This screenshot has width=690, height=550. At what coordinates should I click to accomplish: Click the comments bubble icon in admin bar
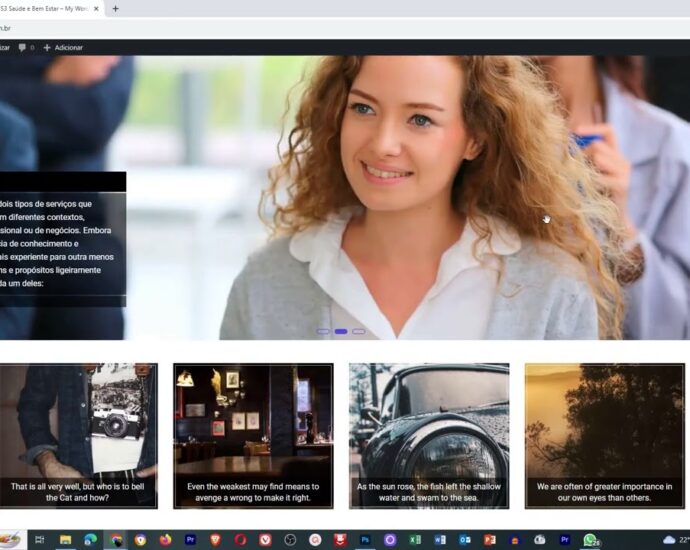coord(23,47)
